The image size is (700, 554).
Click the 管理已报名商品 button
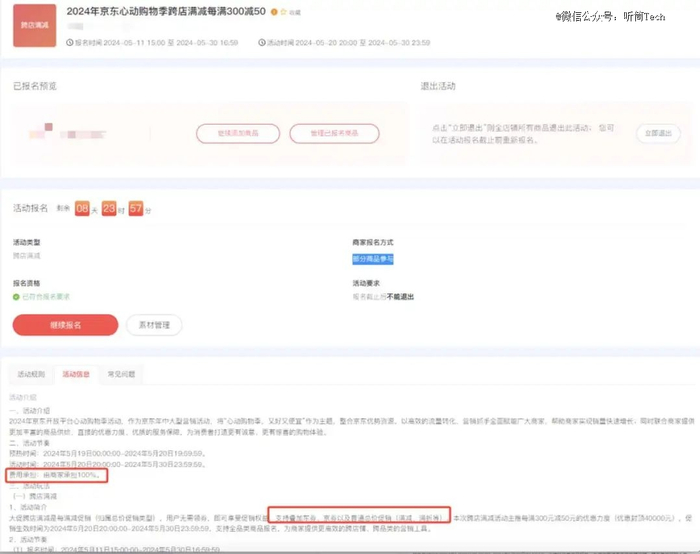click(334, 133)
